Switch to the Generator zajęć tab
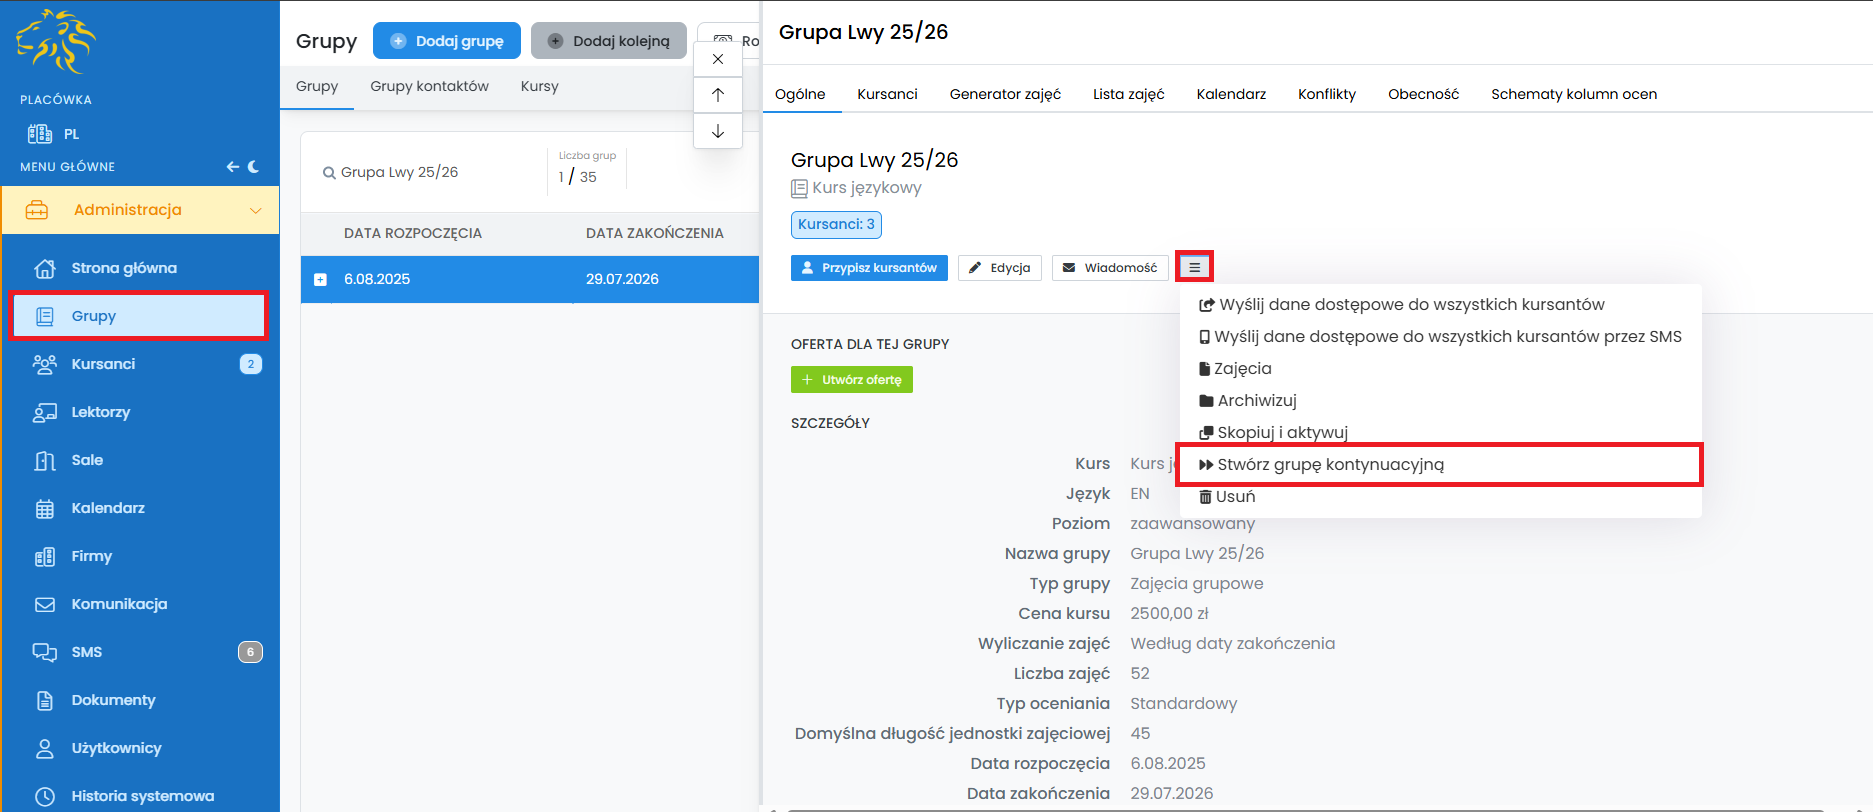Viewport: 1873px width, 812px height. click(1004, 94)
